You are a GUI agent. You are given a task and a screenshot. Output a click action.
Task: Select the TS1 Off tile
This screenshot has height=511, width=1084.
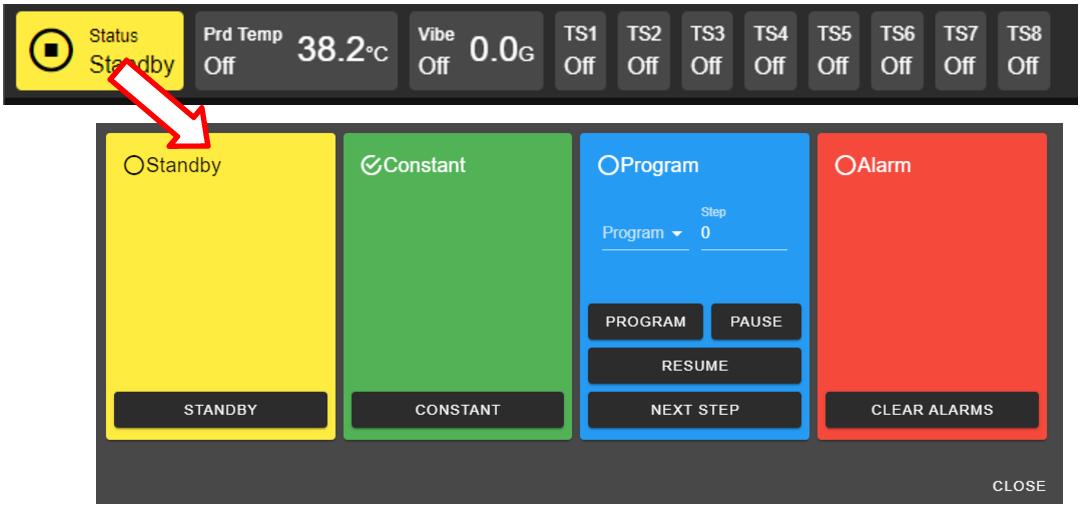coord(580,50)
